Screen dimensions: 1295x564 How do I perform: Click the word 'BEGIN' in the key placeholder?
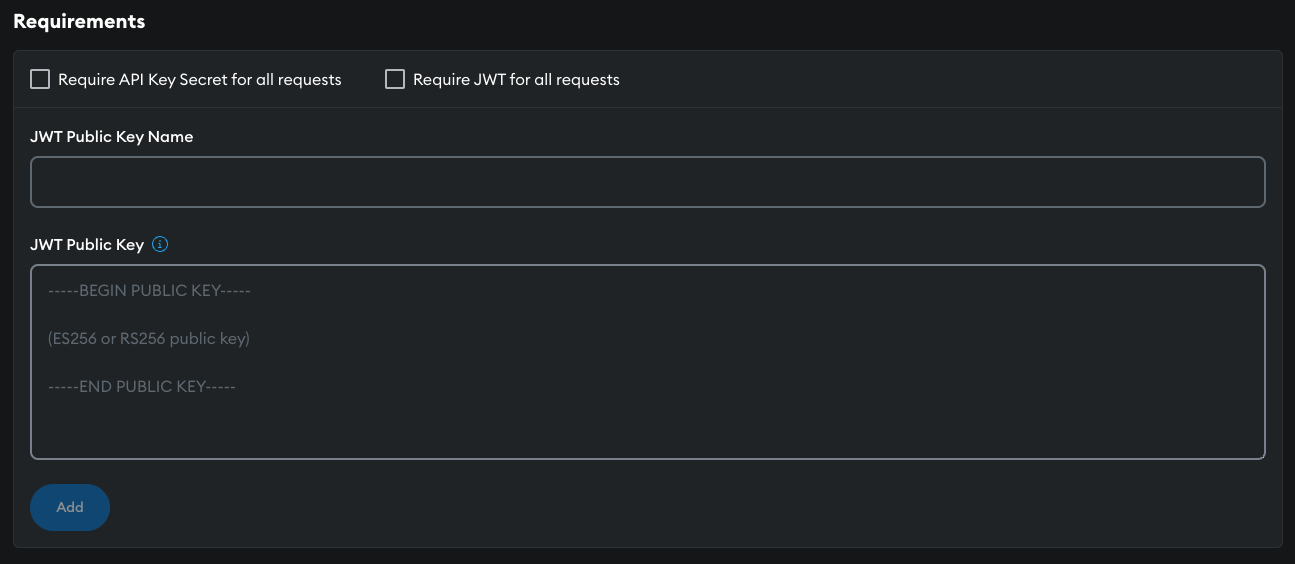(101, 291)
